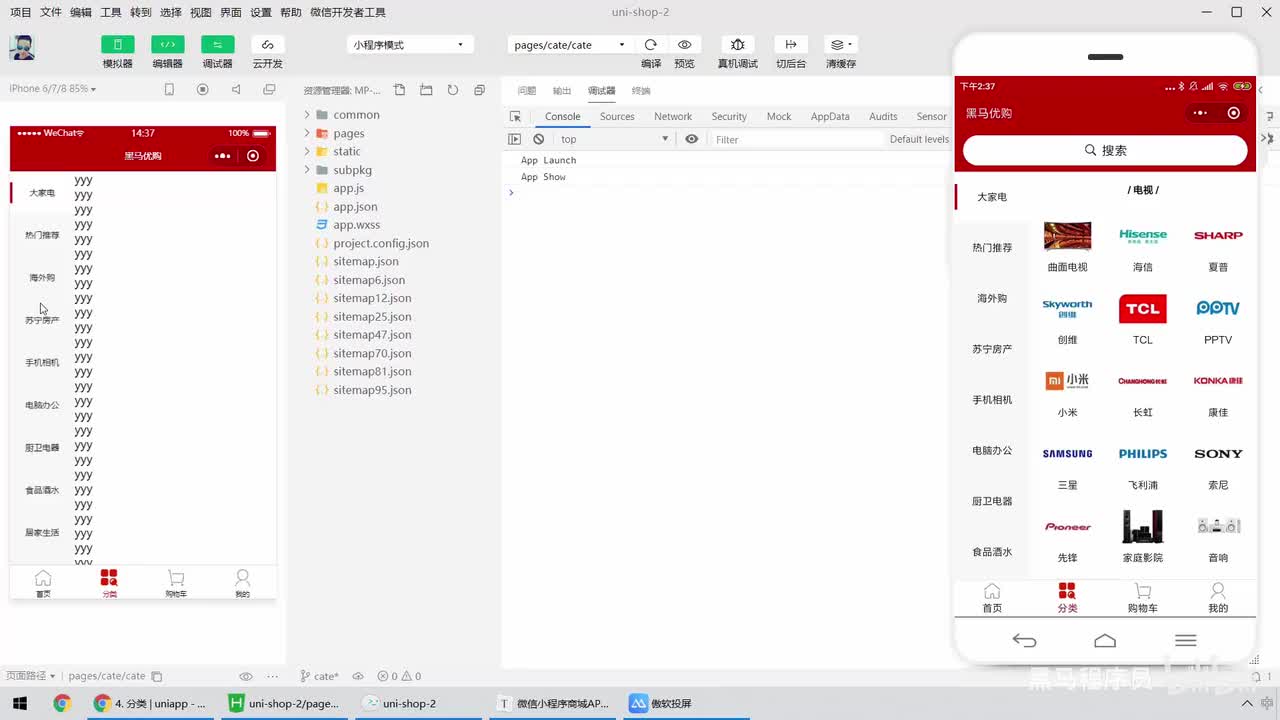The height and width of the screenshot is (720, 1280).
Task: Switch to the Network tab
Action: (x=673, y=117)
